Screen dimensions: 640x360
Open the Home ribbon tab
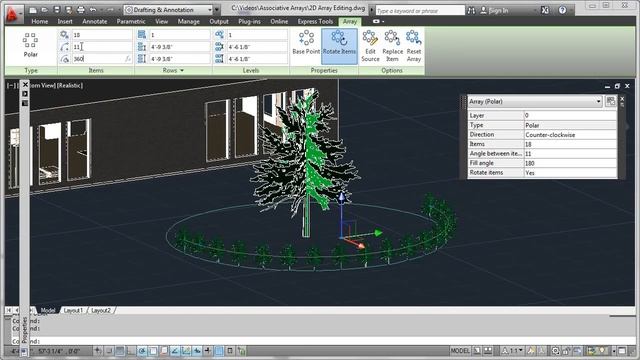pos(40,21)
